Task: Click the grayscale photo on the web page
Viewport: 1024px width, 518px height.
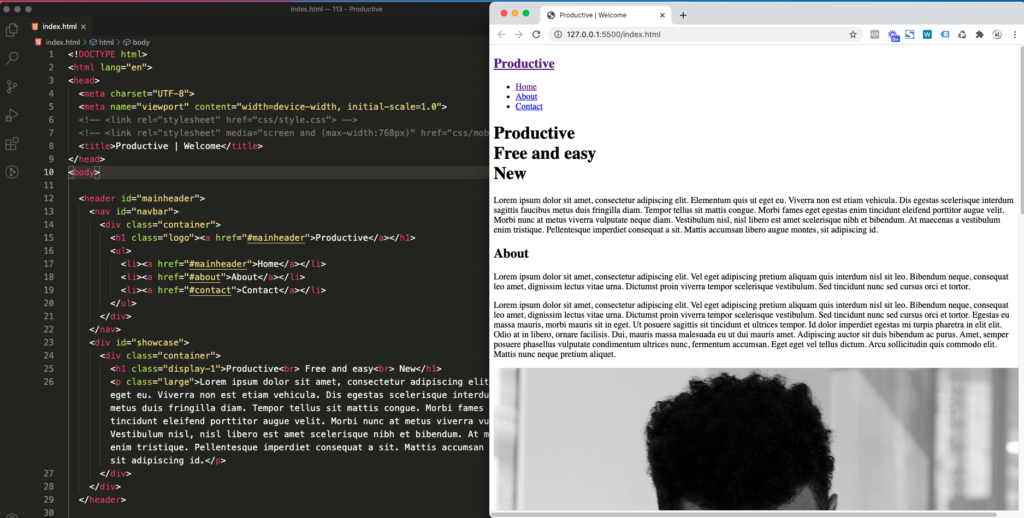Action: 755,439
